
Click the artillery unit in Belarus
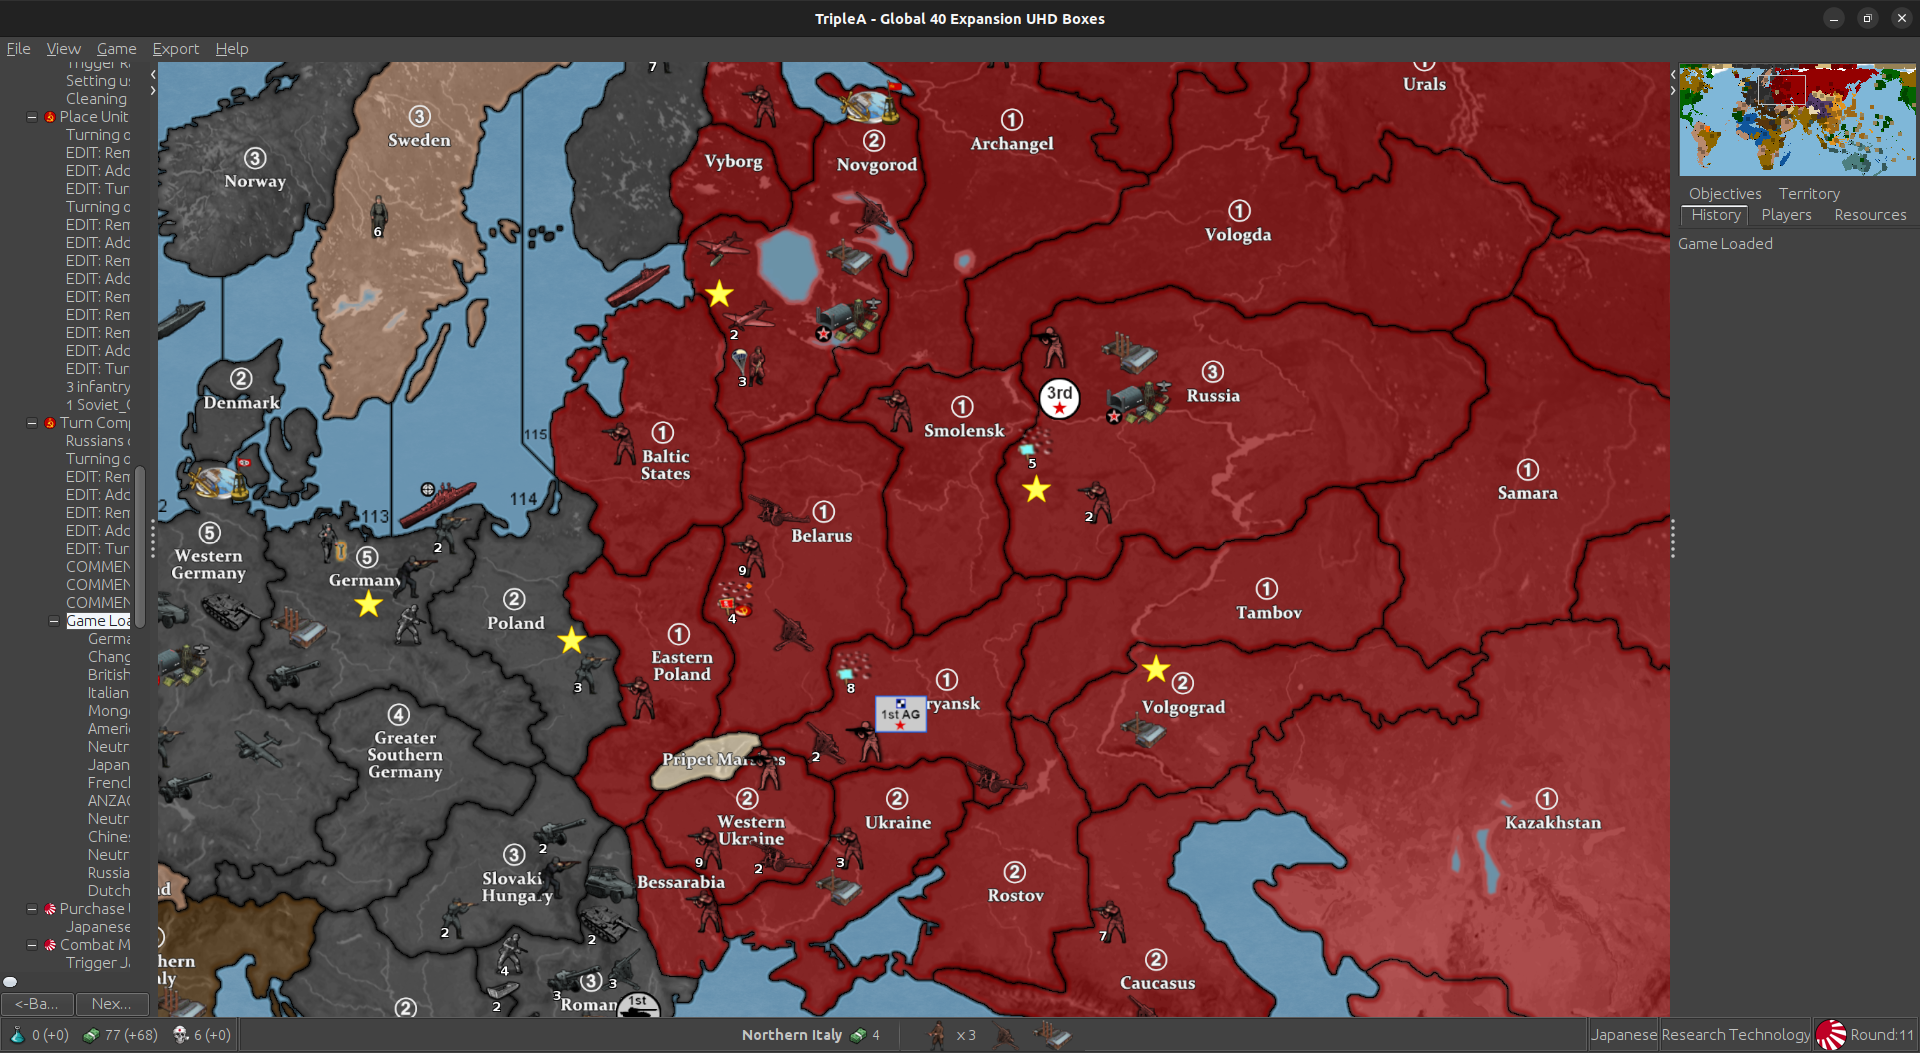(x=777, y=511)
